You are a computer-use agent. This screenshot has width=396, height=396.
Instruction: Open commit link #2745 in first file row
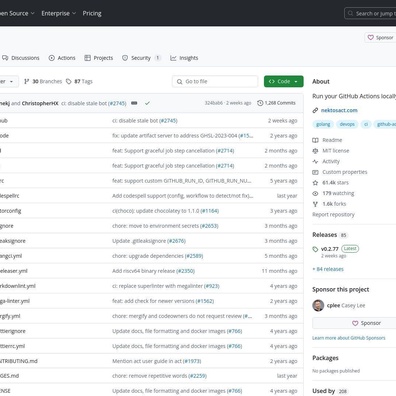(x=168, y=121)
